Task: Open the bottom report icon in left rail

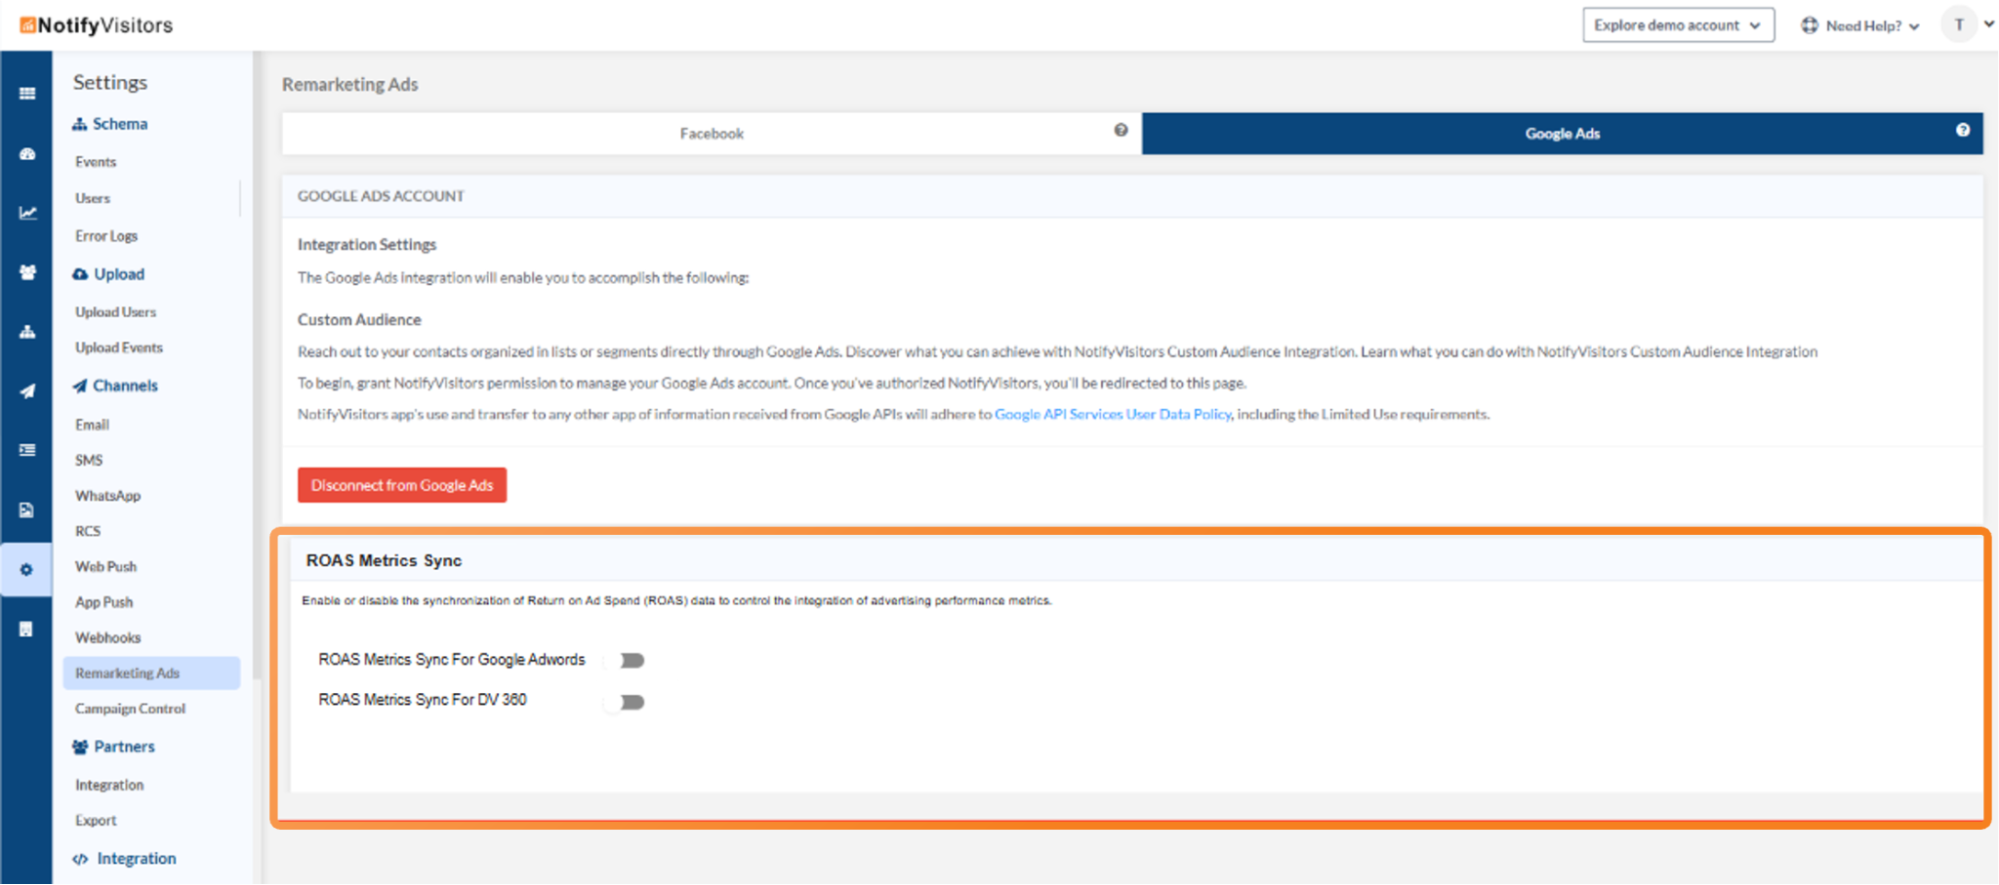Action: coord(27,629)
